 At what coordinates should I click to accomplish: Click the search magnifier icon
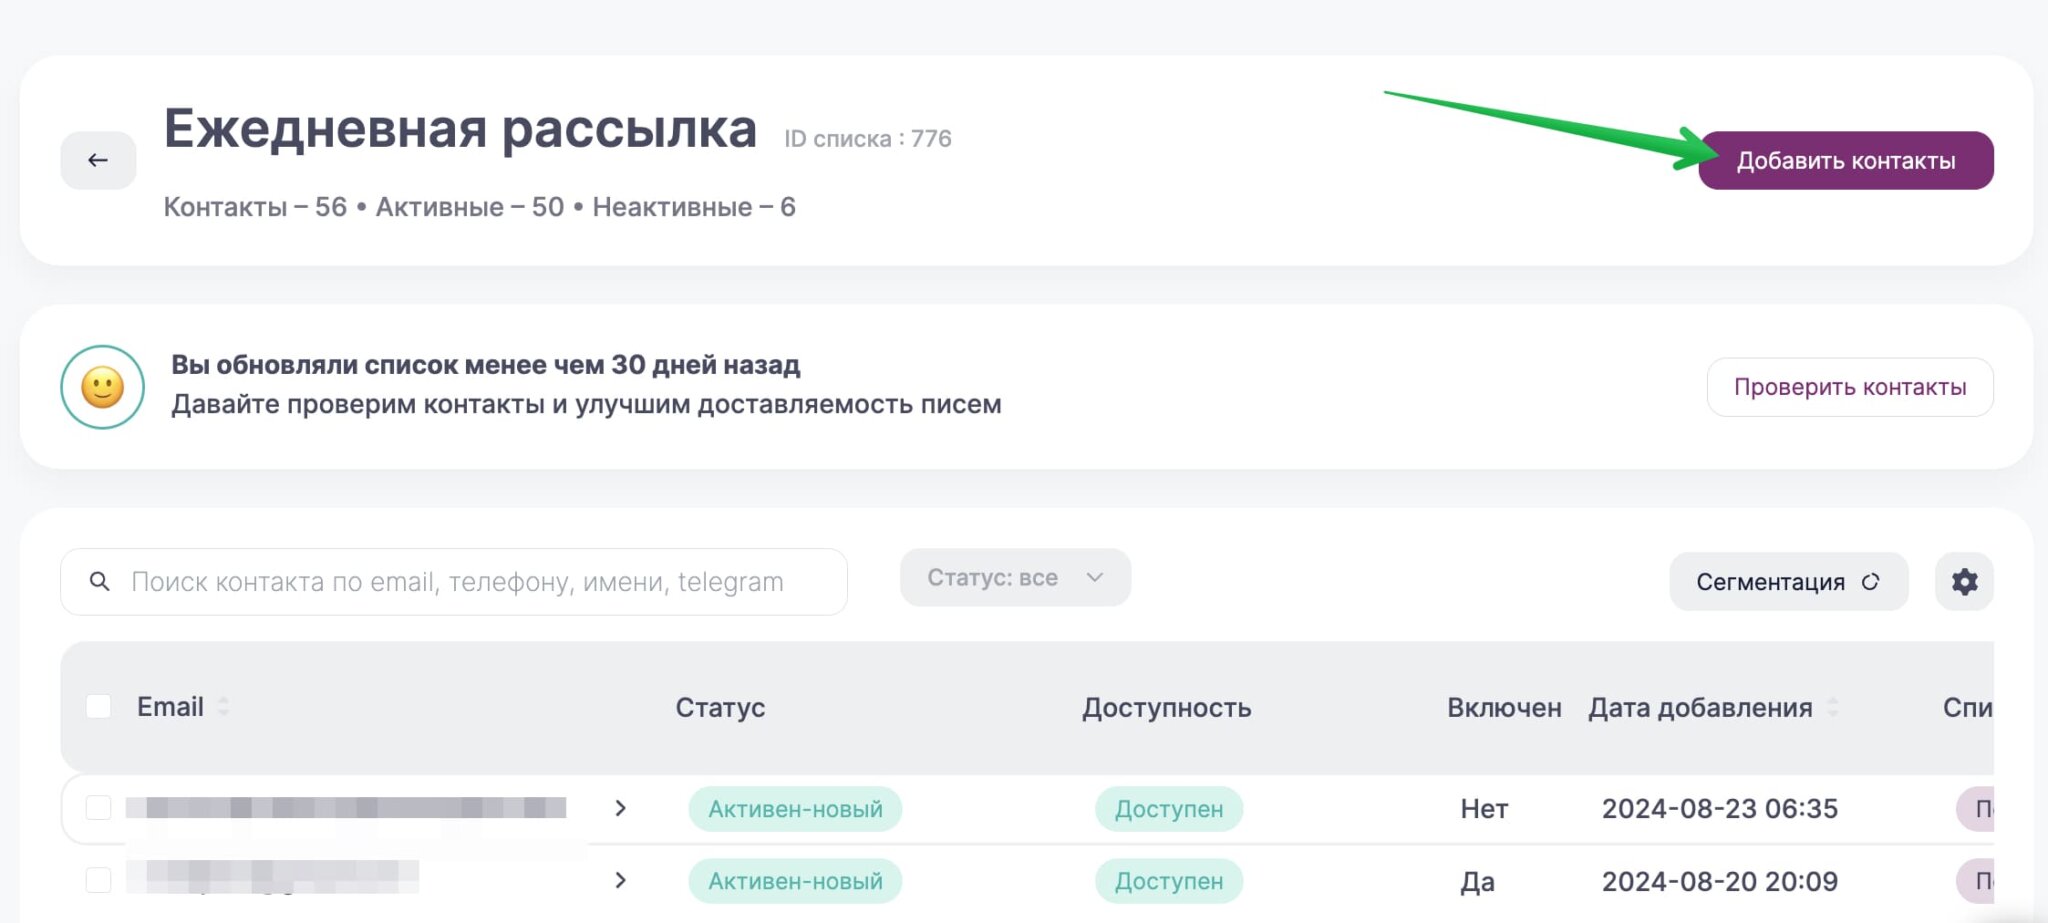click(x=99, y=581)
